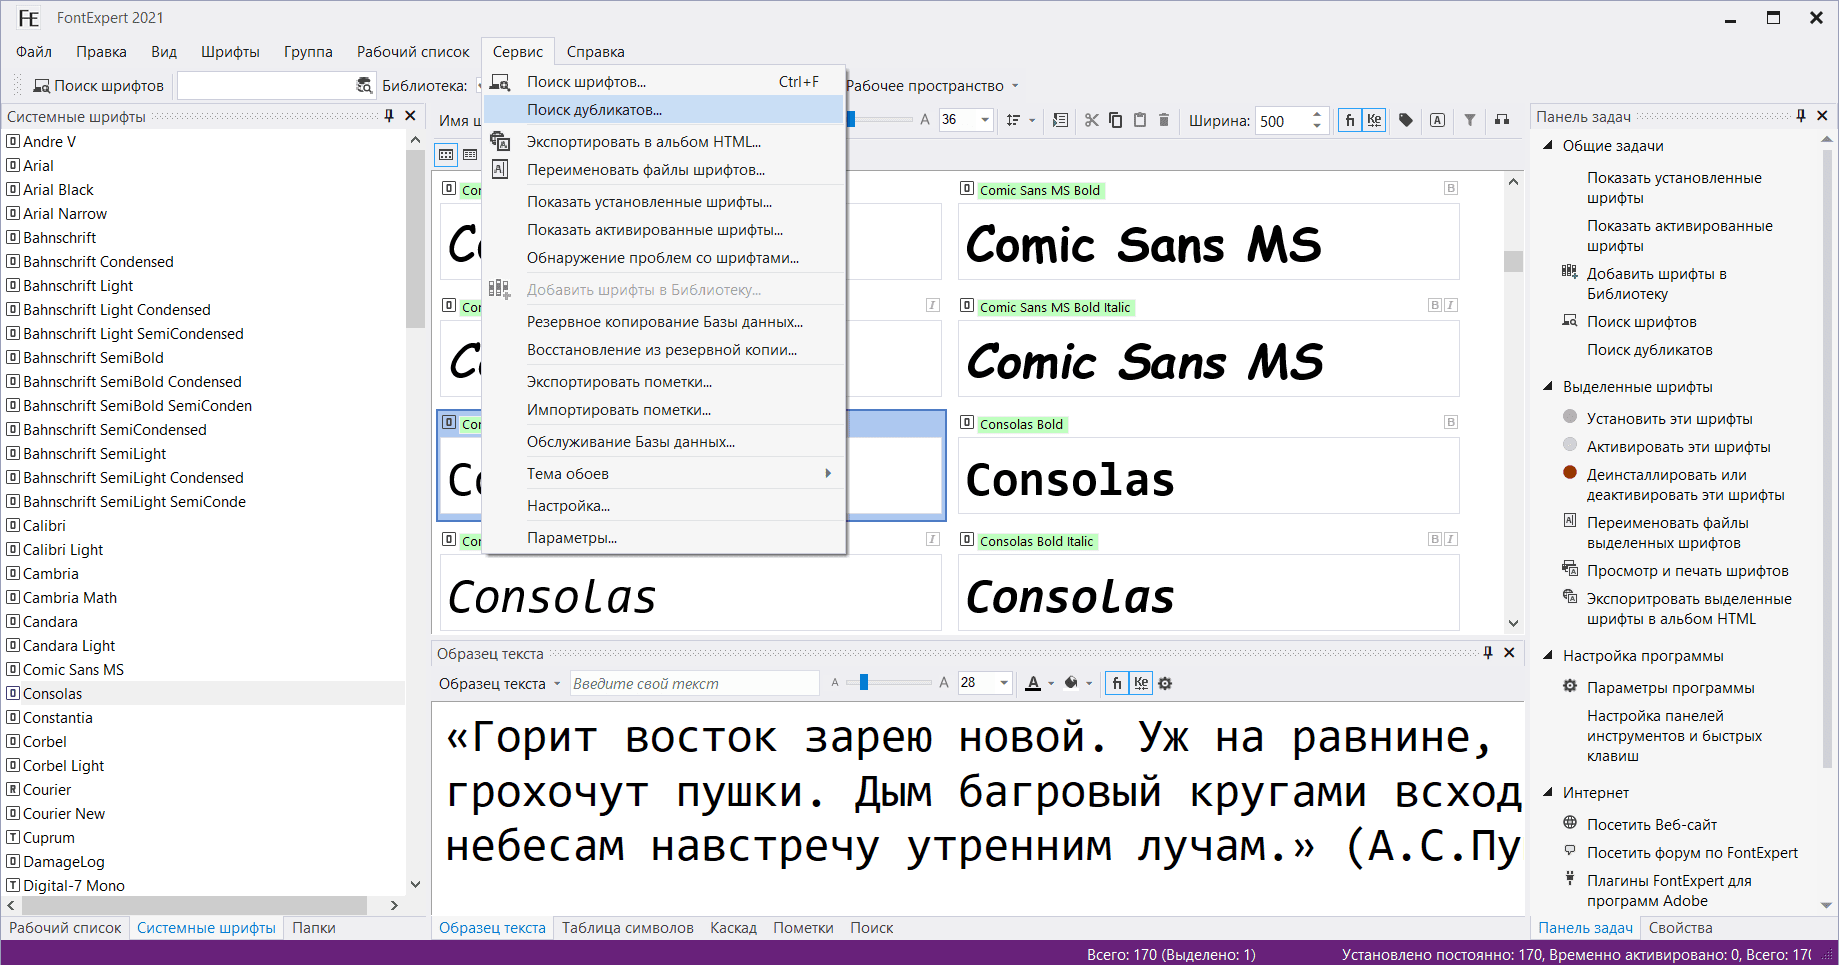Close the Системные шрифты panel
1839x965 pixels.
(x=410, y=116)
